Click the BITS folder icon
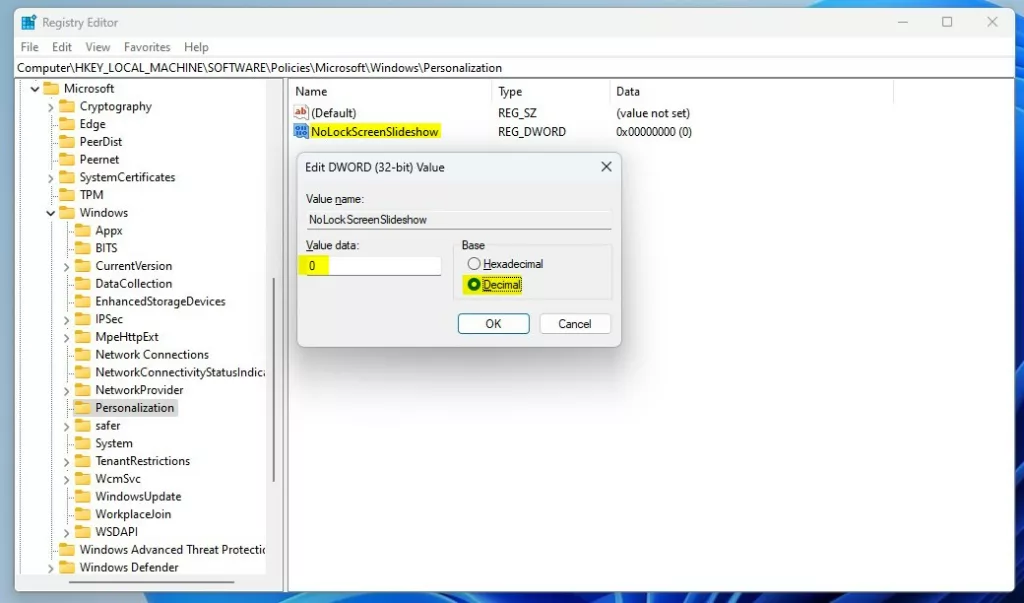 [82, 248]
